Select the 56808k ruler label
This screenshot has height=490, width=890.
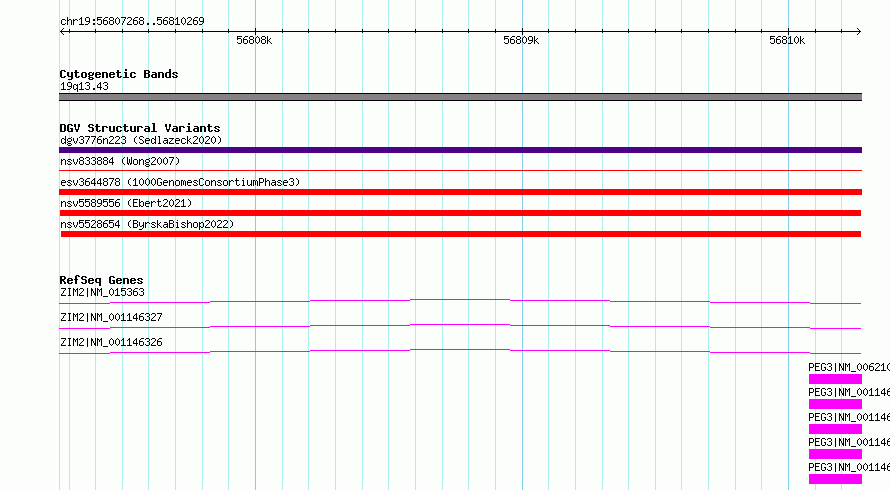coord(254,40)
